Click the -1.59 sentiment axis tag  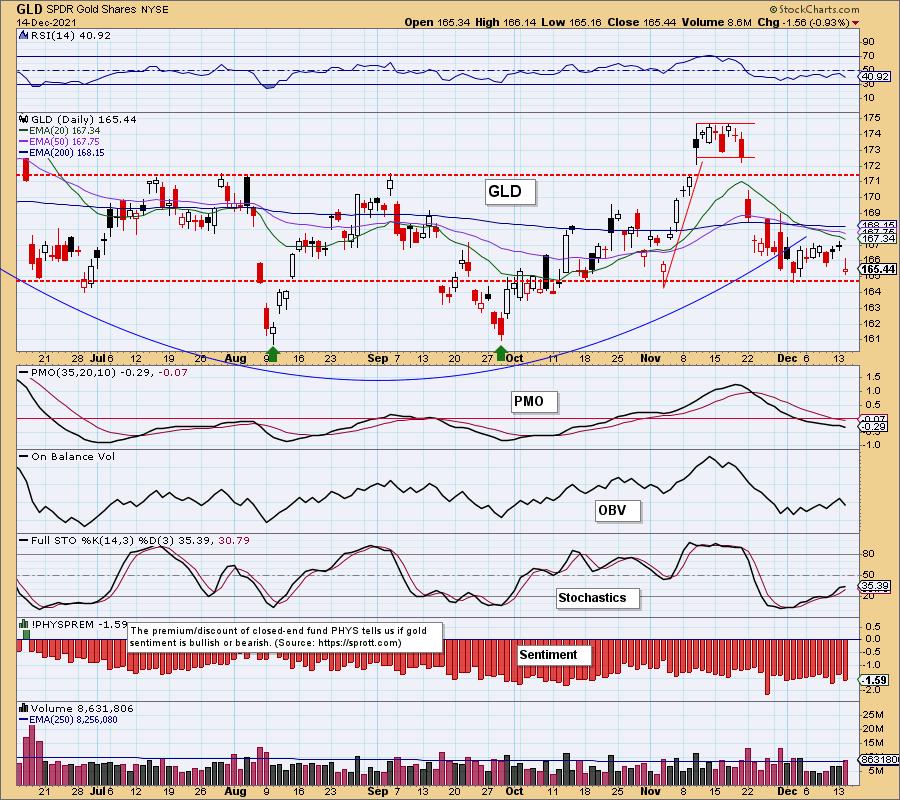875,680
